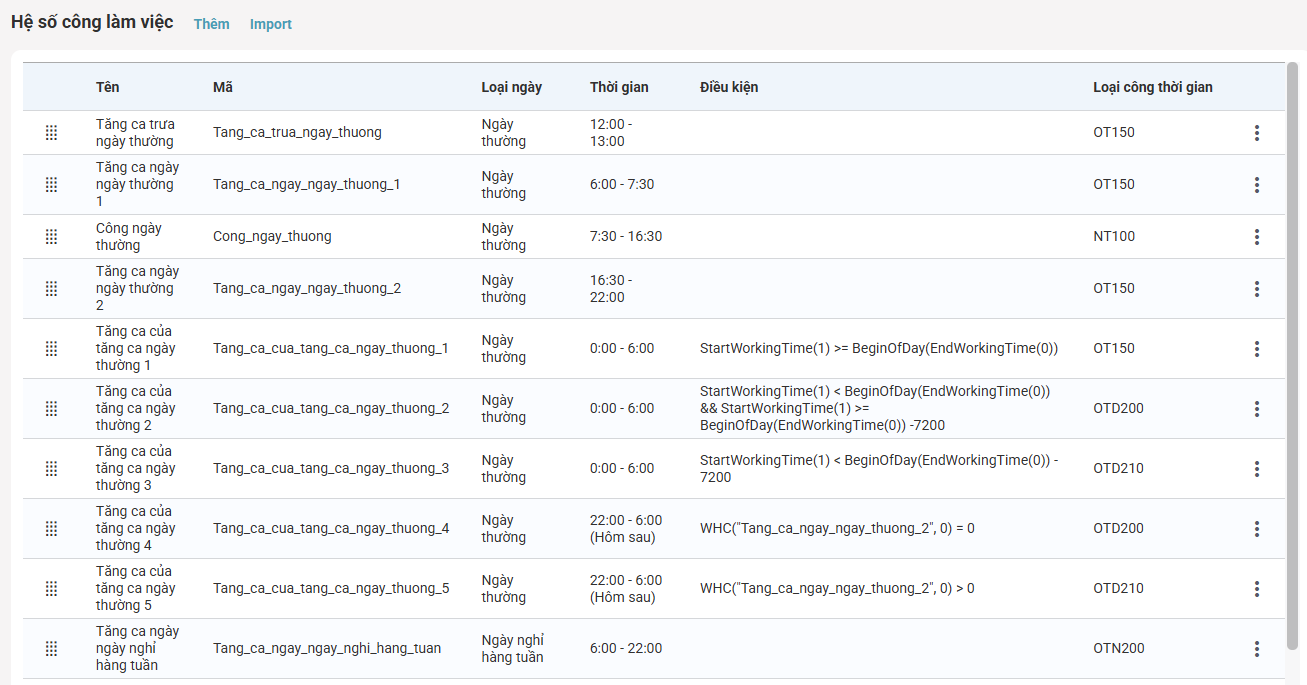Image resolution: width=1307 pixels, height=685 pixels.
Task: Click the 12:00 - 13:00 time cell
Action: [x=611, y=133]
